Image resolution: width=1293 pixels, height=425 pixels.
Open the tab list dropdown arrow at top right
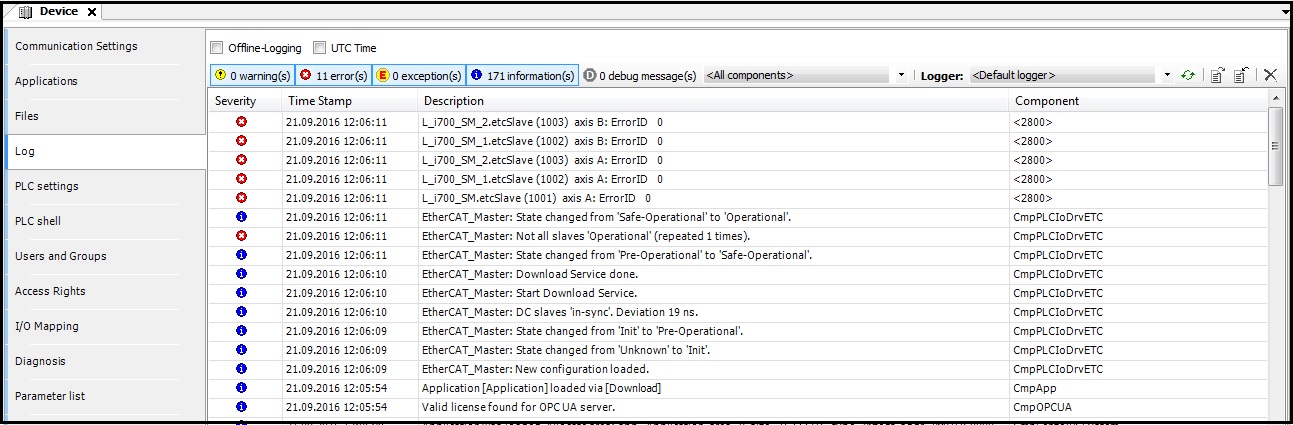coord(1285,12)
